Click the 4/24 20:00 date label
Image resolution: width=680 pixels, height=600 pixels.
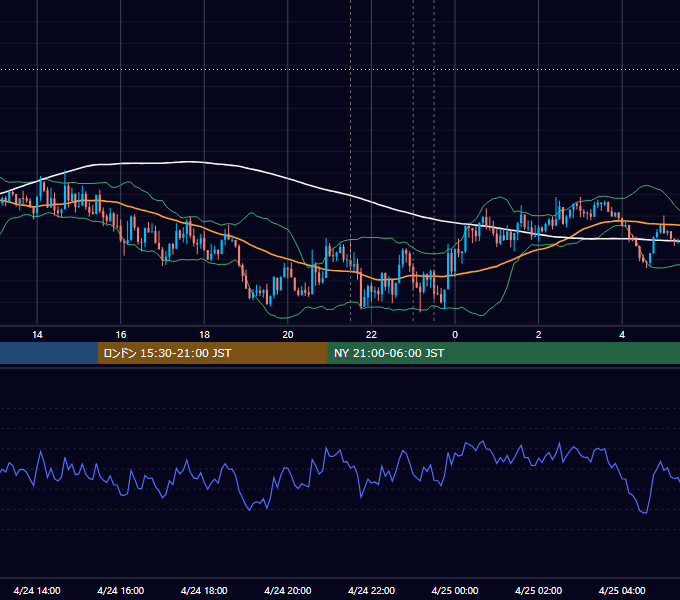click(288, 590)
